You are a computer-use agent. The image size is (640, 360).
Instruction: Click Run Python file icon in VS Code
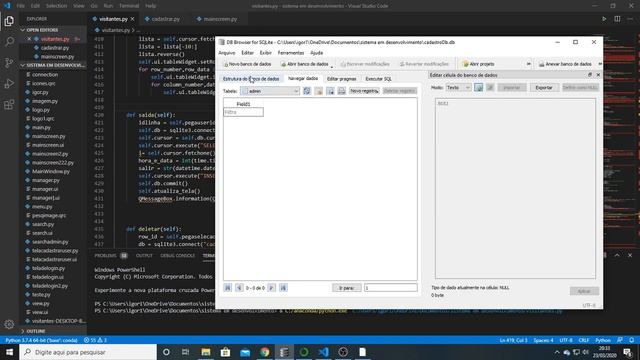point(604,19)
